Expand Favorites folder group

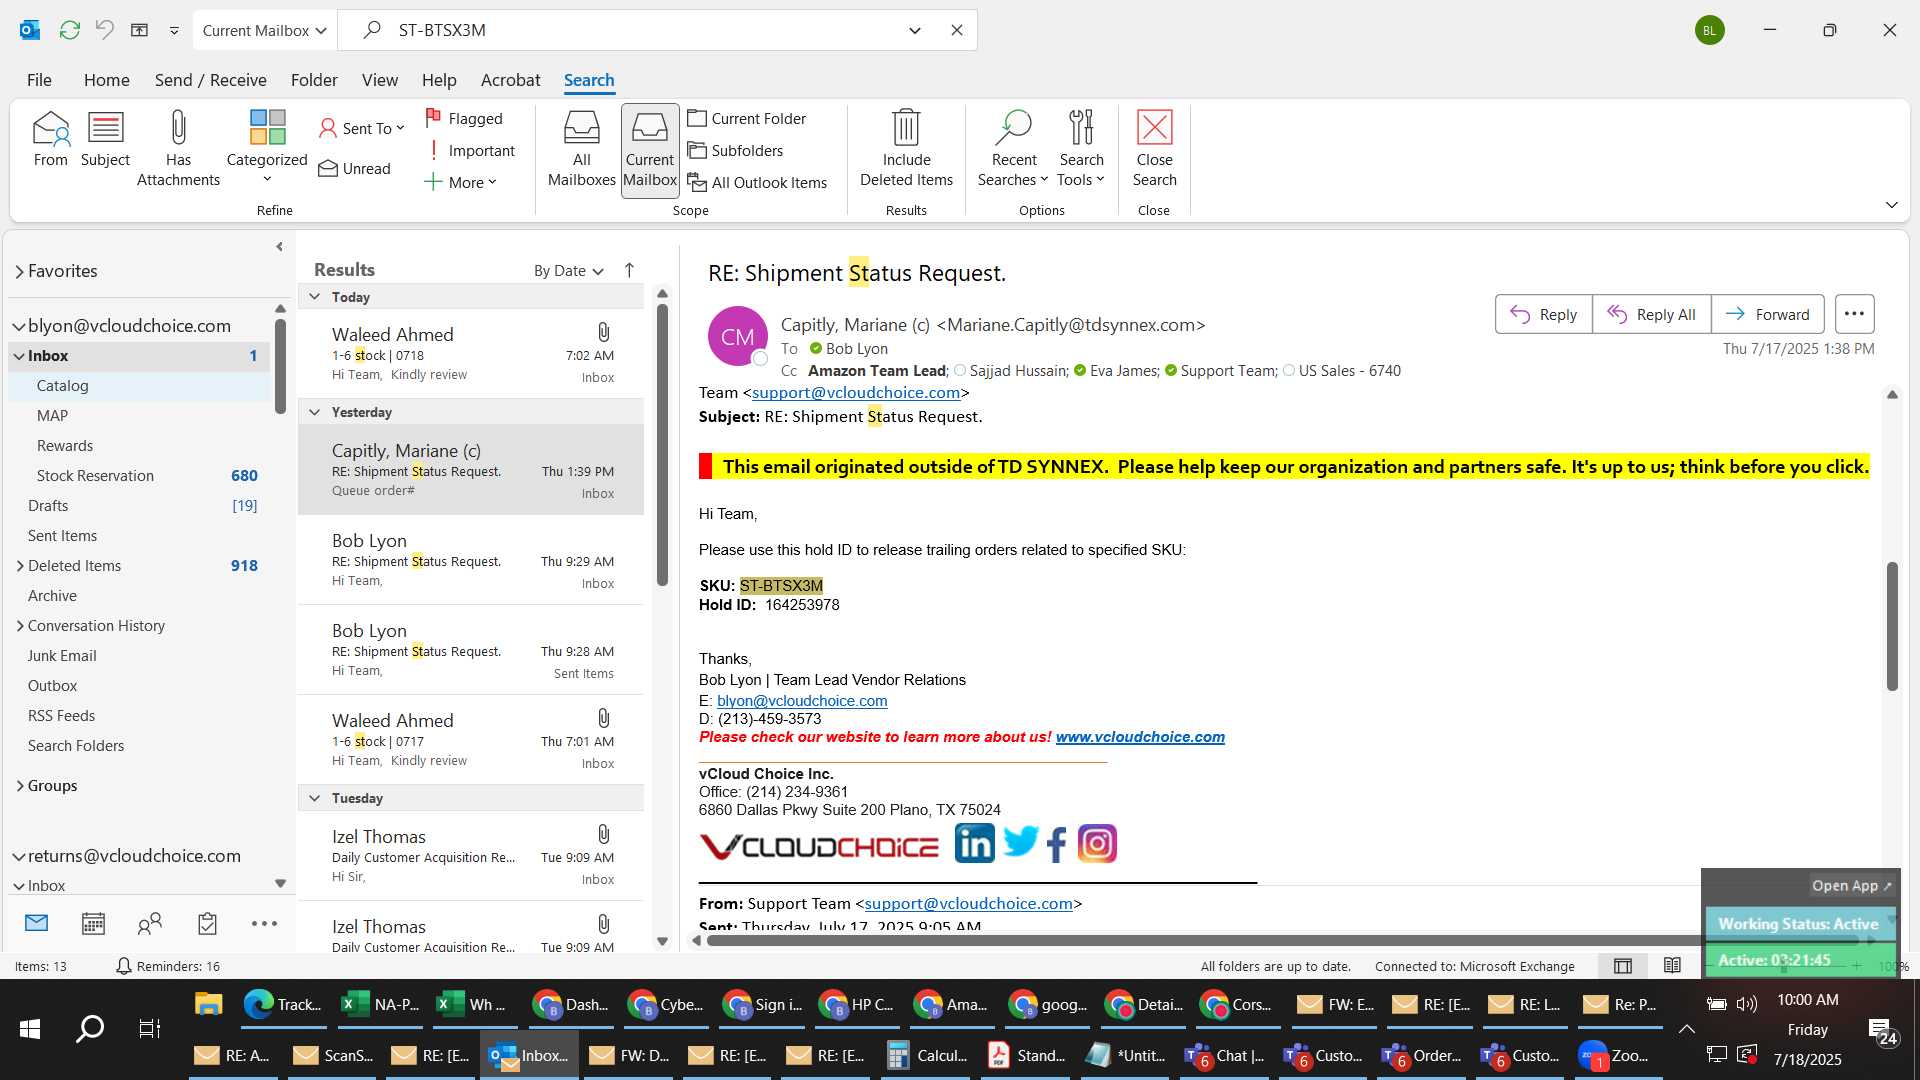(19, 271)
